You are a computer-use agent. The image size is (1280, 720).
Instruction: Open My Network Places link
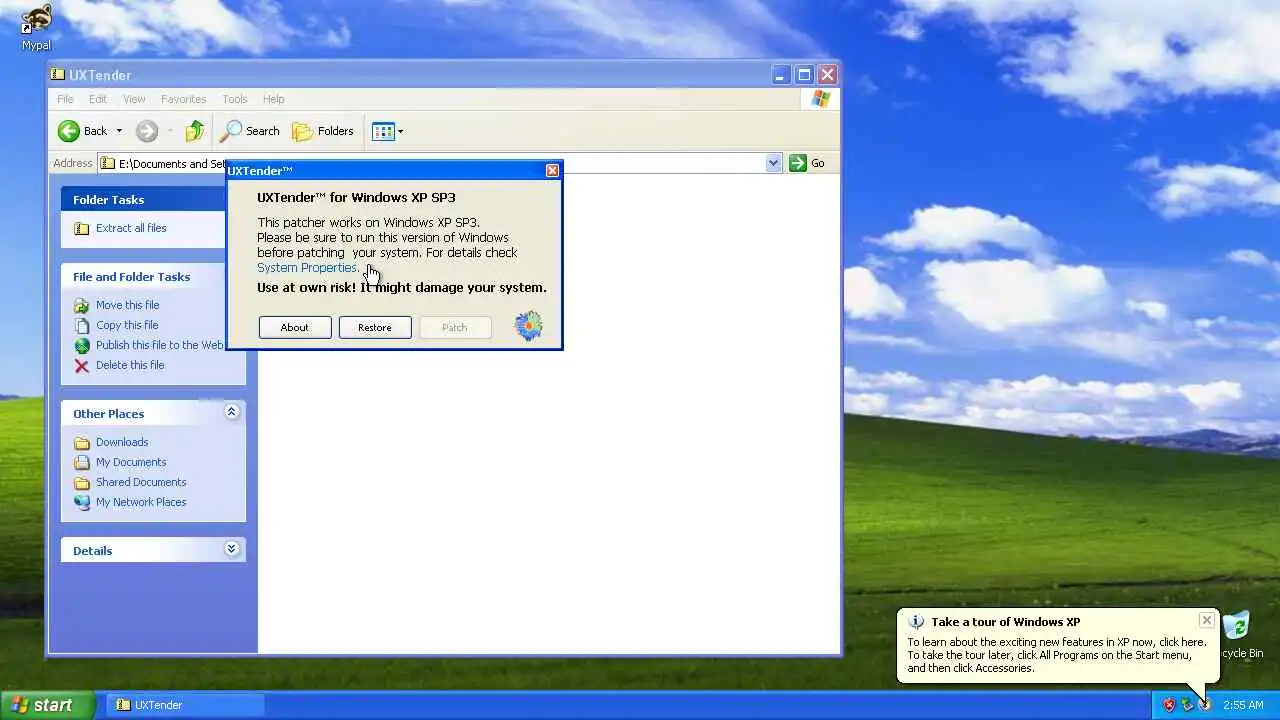[x=141, y=502]
